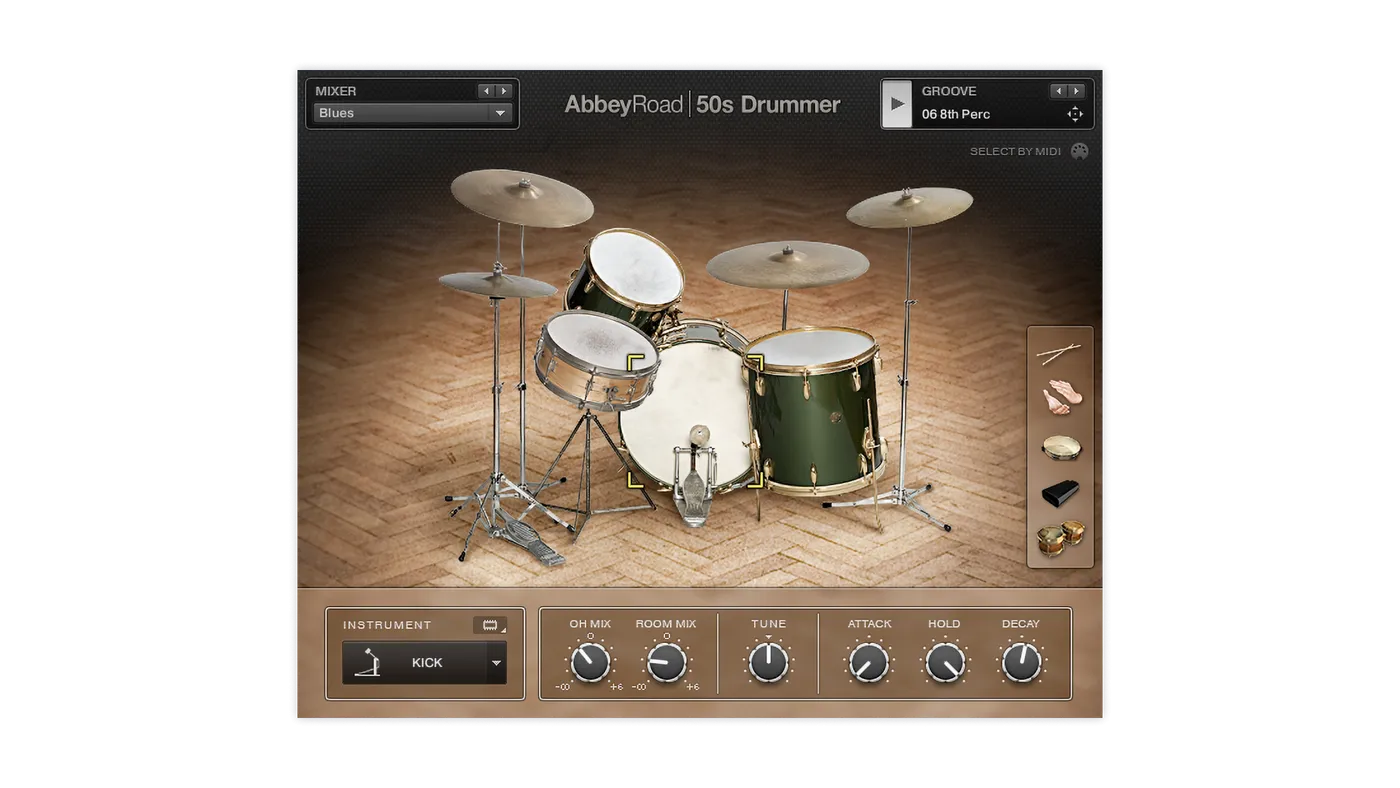Select the tambourine percussion icon
The image size is (1400, 788).
coord(1061,448)
